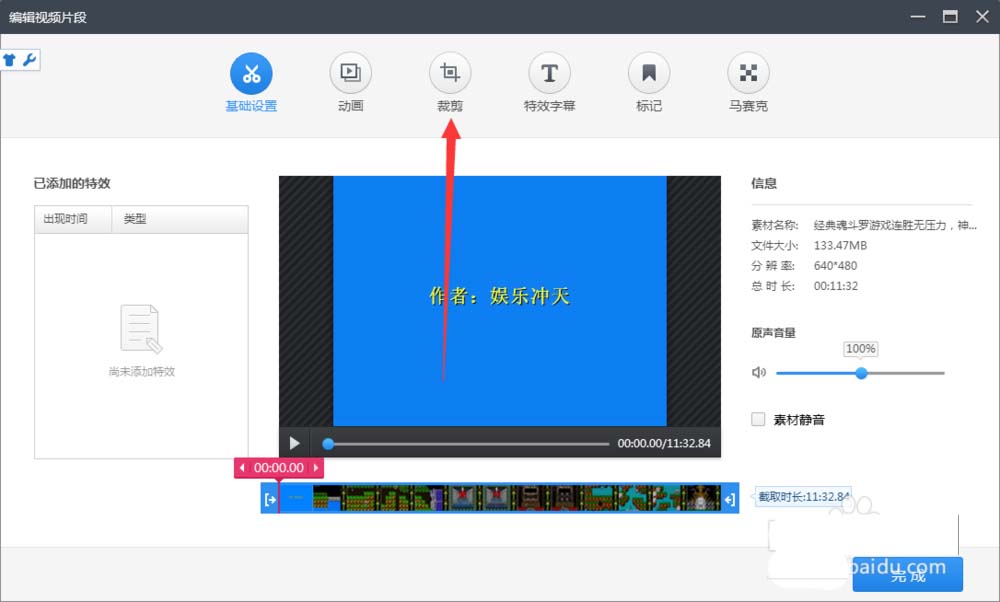Minimize the 编辑视频片段 window

pyautogui.click(x=918, y=17)
